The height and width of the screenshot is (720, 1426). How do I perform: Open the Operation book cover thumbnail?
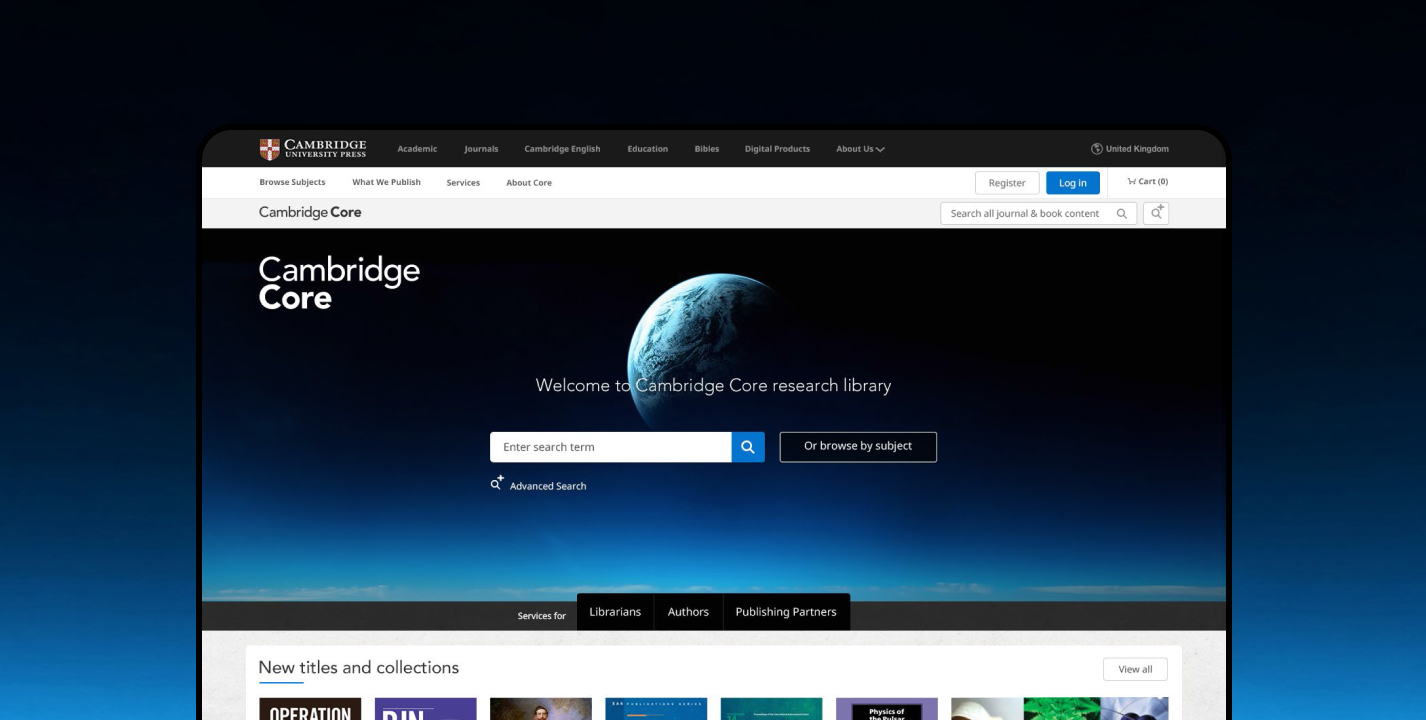(310, 709)
